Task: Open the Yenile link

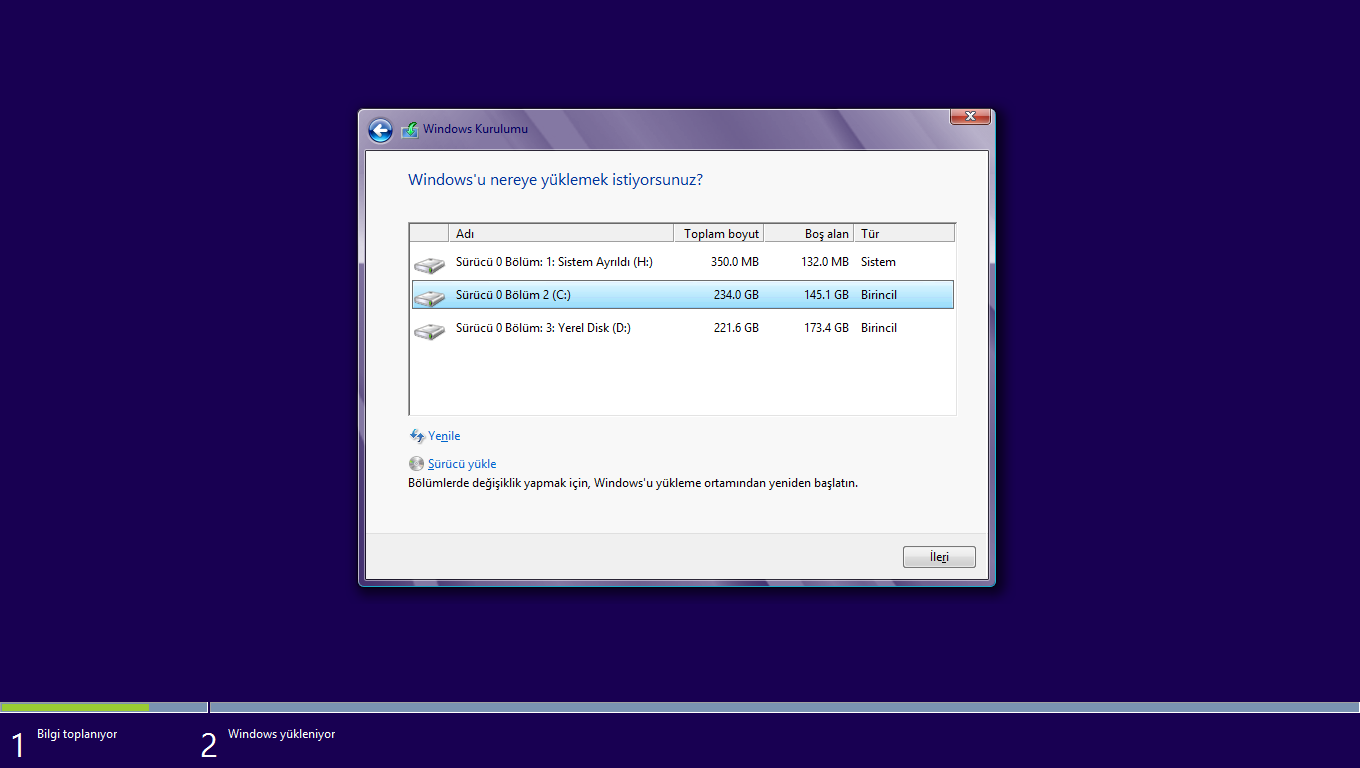Action: (444, 436)
